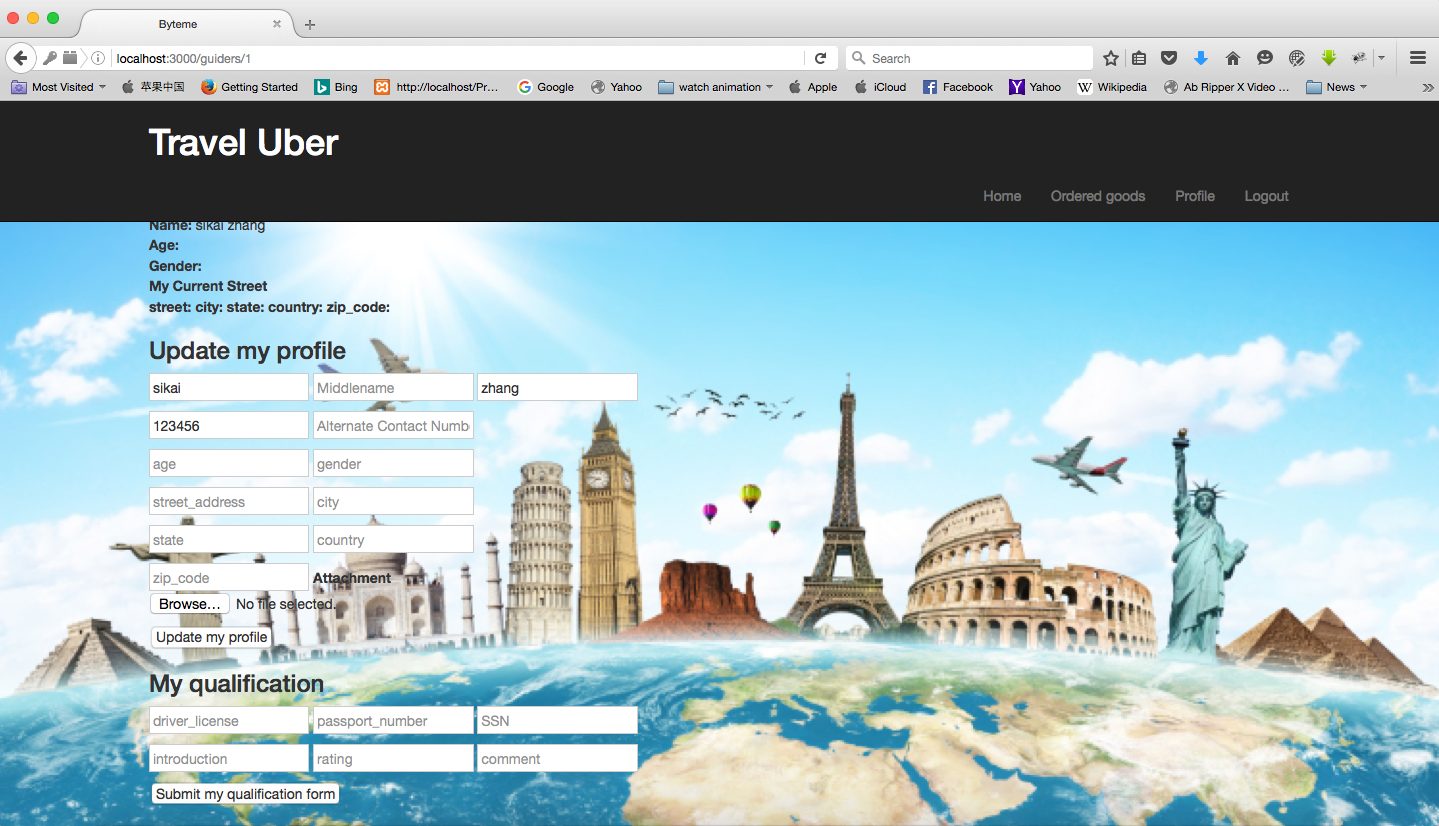
Task: Expand the News bookmarks folder
Action: coord(1337,87)
